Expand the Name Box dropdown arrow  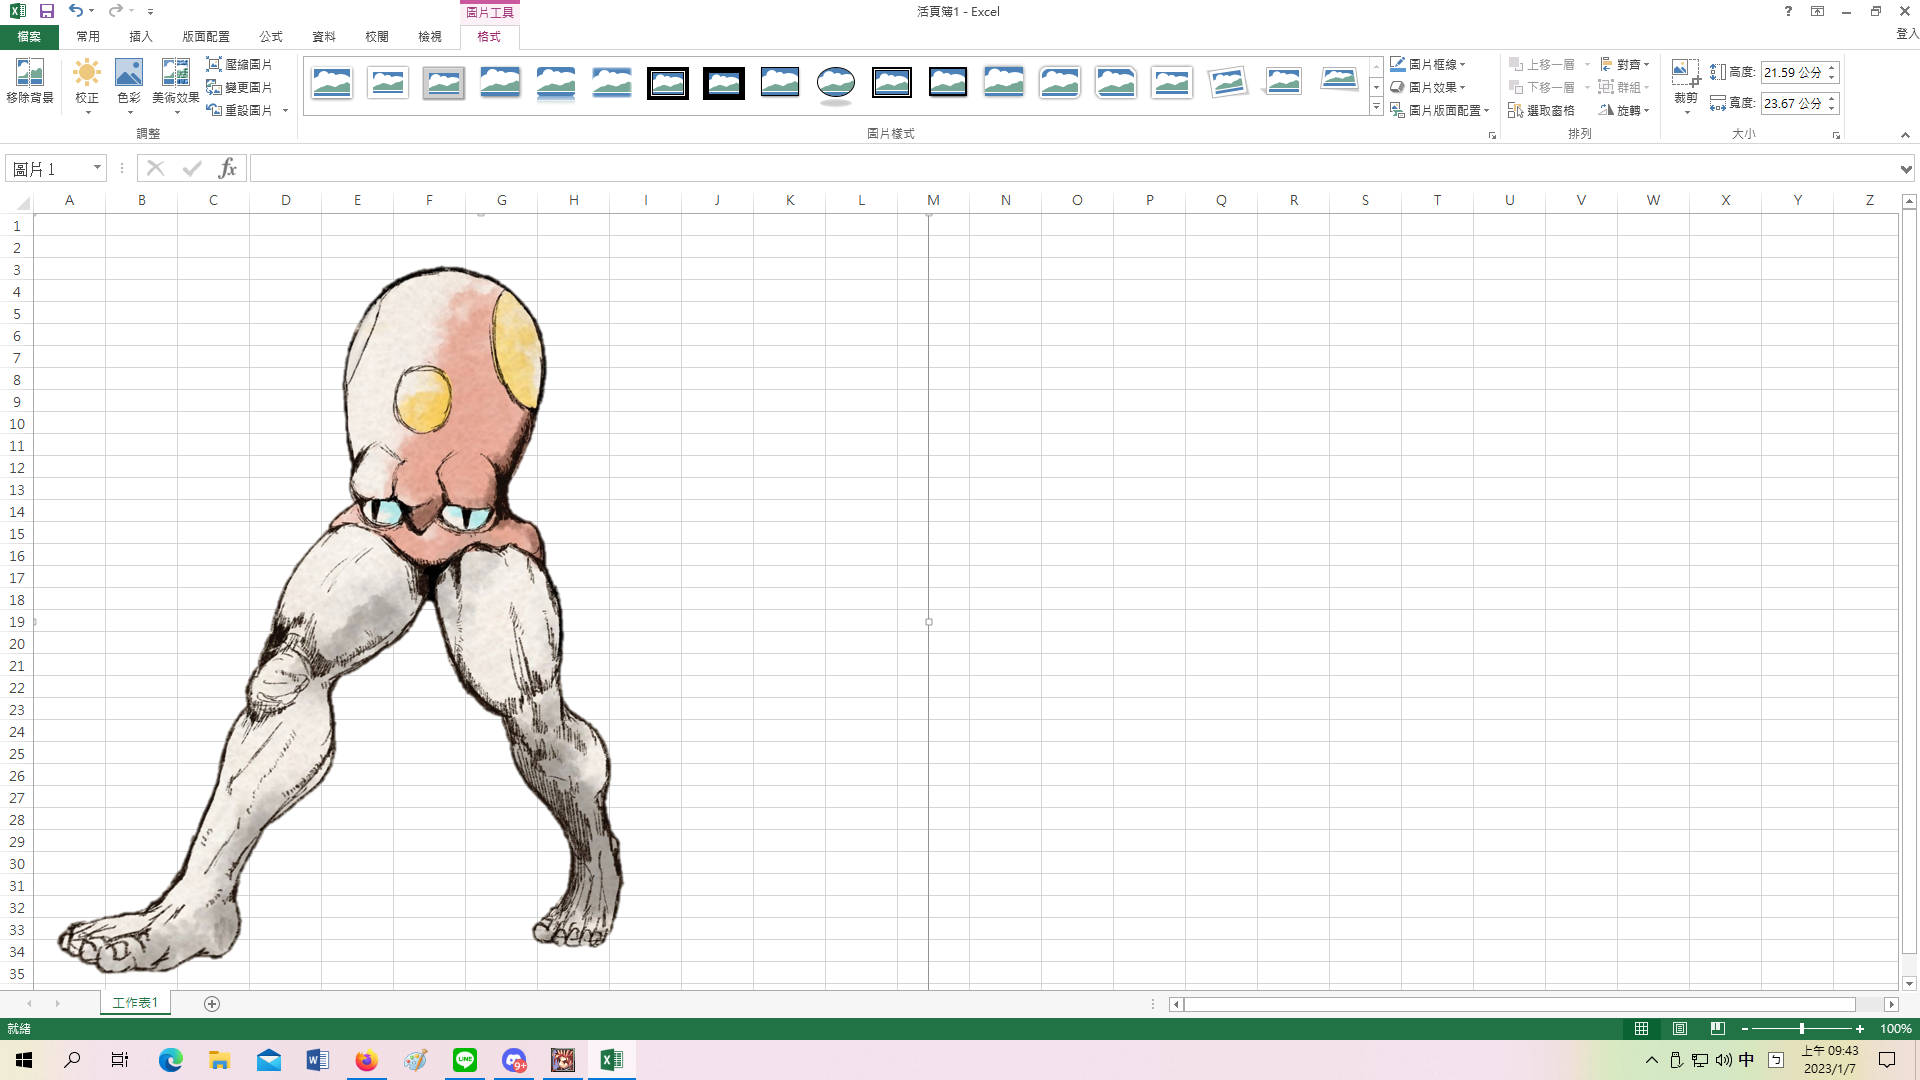pos(97,168)
